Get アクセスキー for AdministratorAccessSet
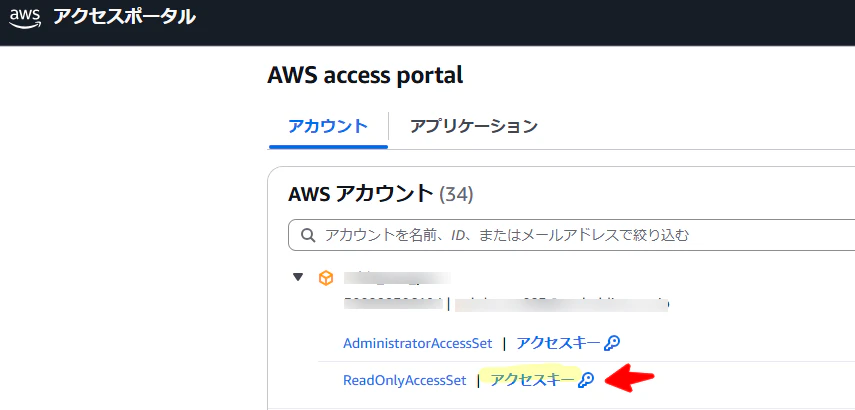This screenshot has height=410, width=855. pyautogui.click(x=558, y=343)
